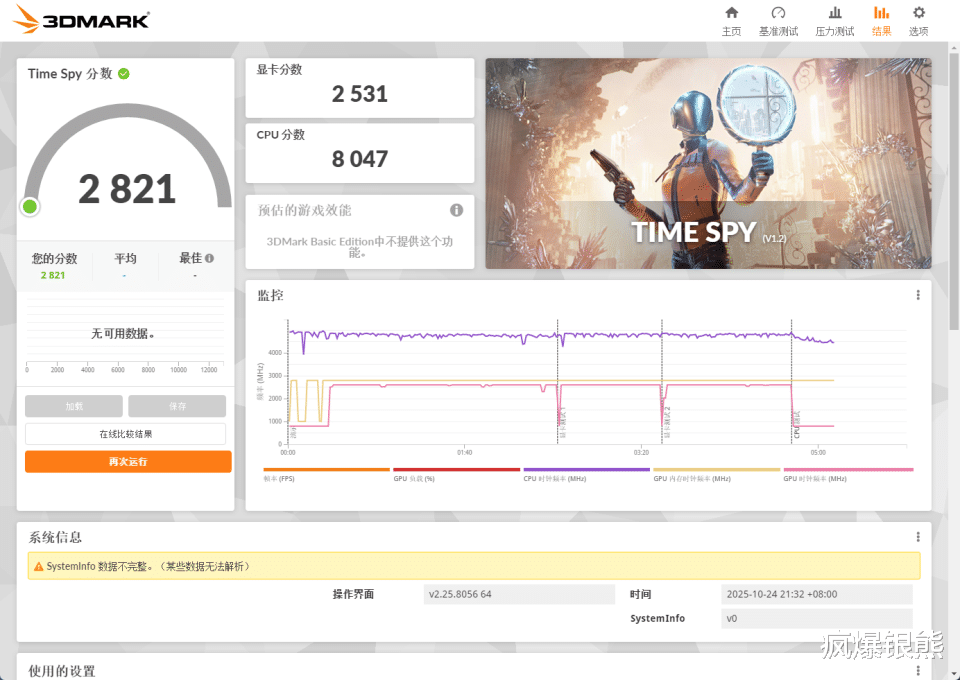
Task: Click the orange 再次运行 button
Action: (128, 461)
